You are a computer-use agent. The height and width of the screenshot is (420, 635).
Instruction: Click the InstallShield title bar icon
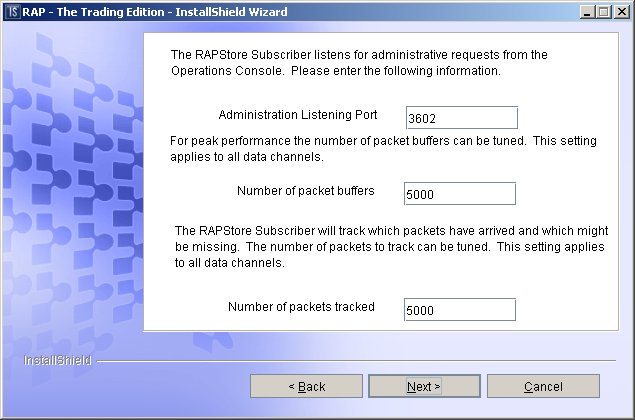click(x=13, y=12)
